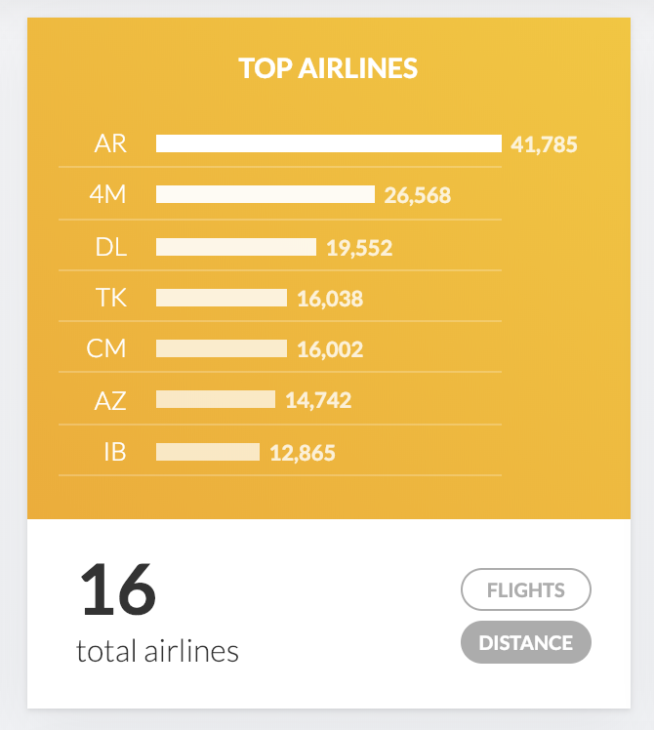Select the AR airline code label

point(110,144)
